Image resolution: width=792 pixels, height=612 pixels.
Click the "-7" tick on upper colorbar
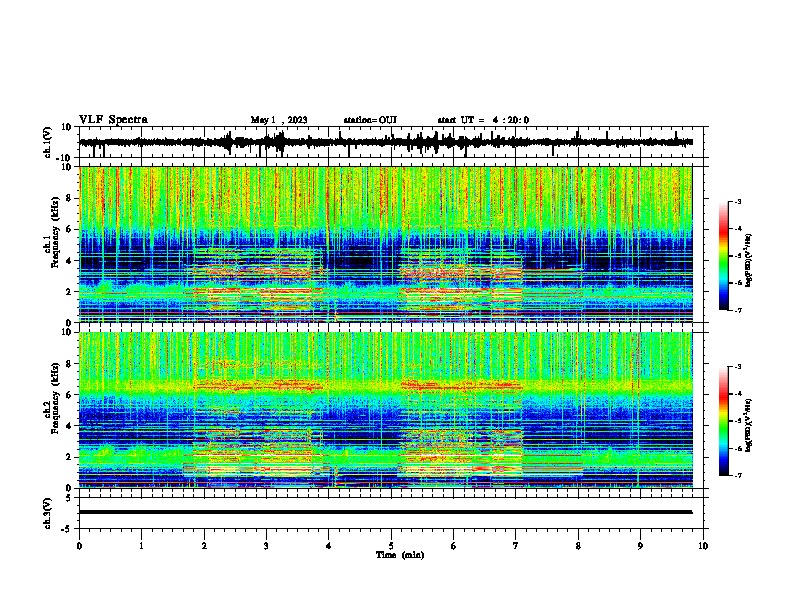(737, 310)
